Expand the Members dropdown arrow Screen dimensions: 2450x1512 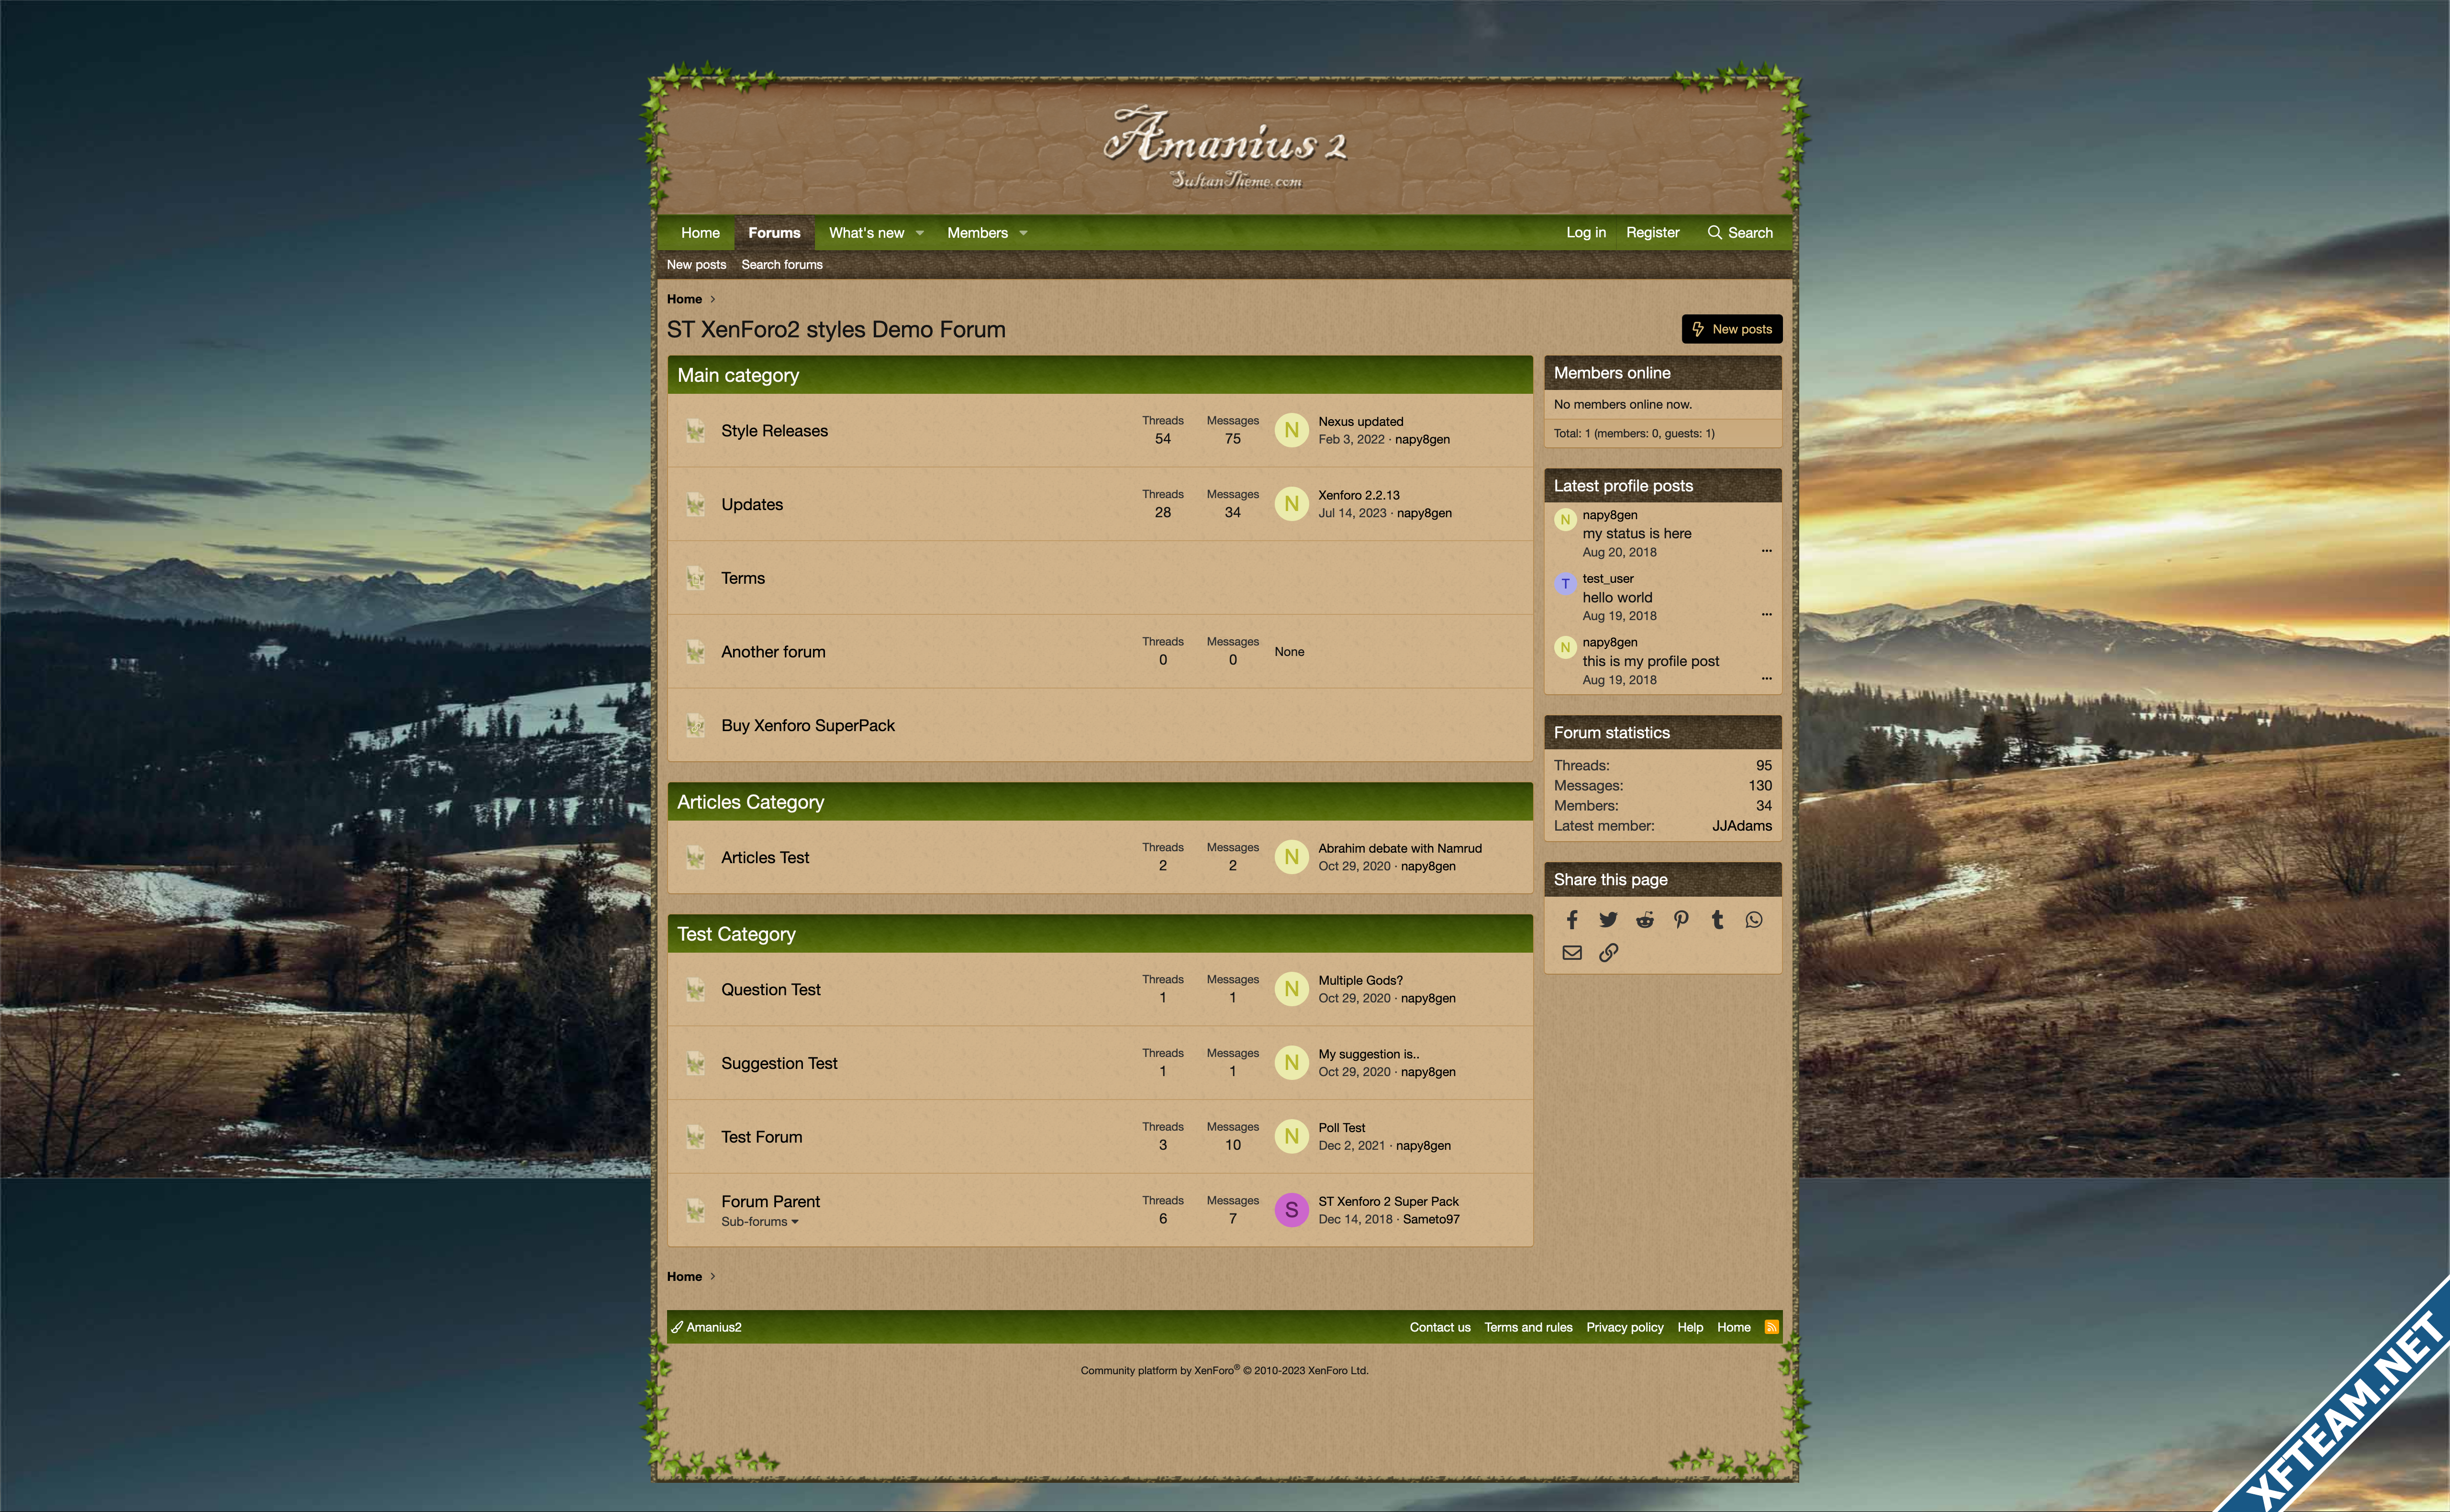click(1023, 233)
